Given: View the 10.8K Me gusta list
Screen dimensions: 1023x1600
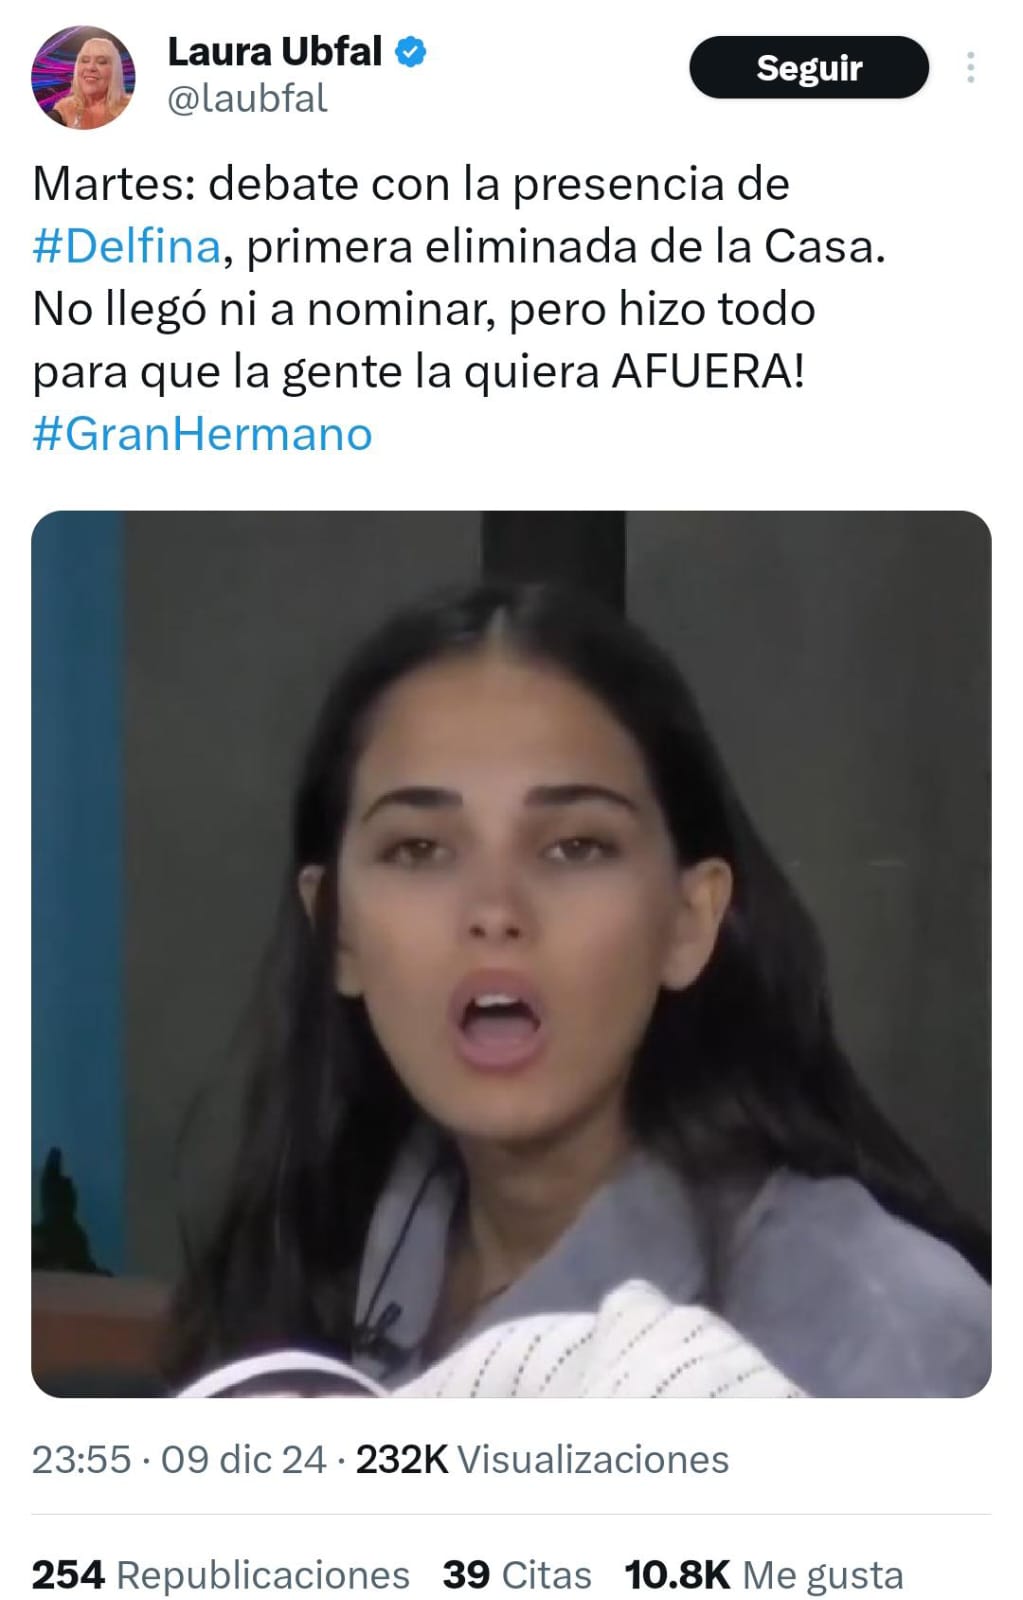Looking at the screenshot, I should (764, 1575).
